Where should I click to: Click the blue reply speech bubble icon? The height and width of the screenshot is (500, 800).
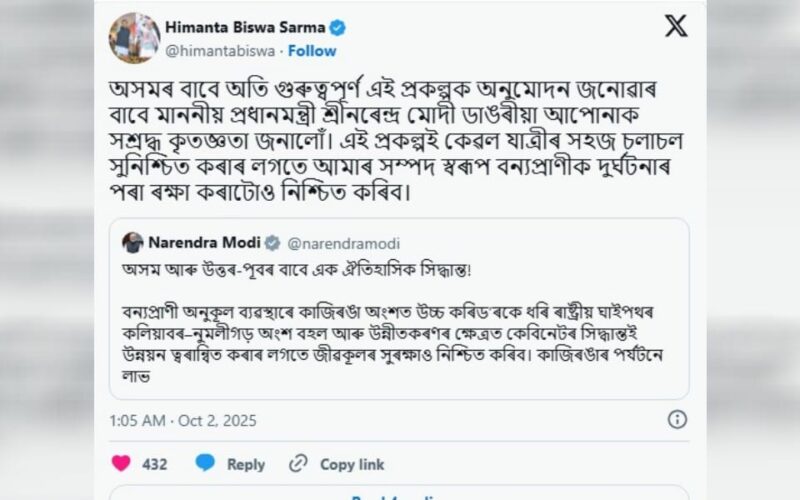205,463
